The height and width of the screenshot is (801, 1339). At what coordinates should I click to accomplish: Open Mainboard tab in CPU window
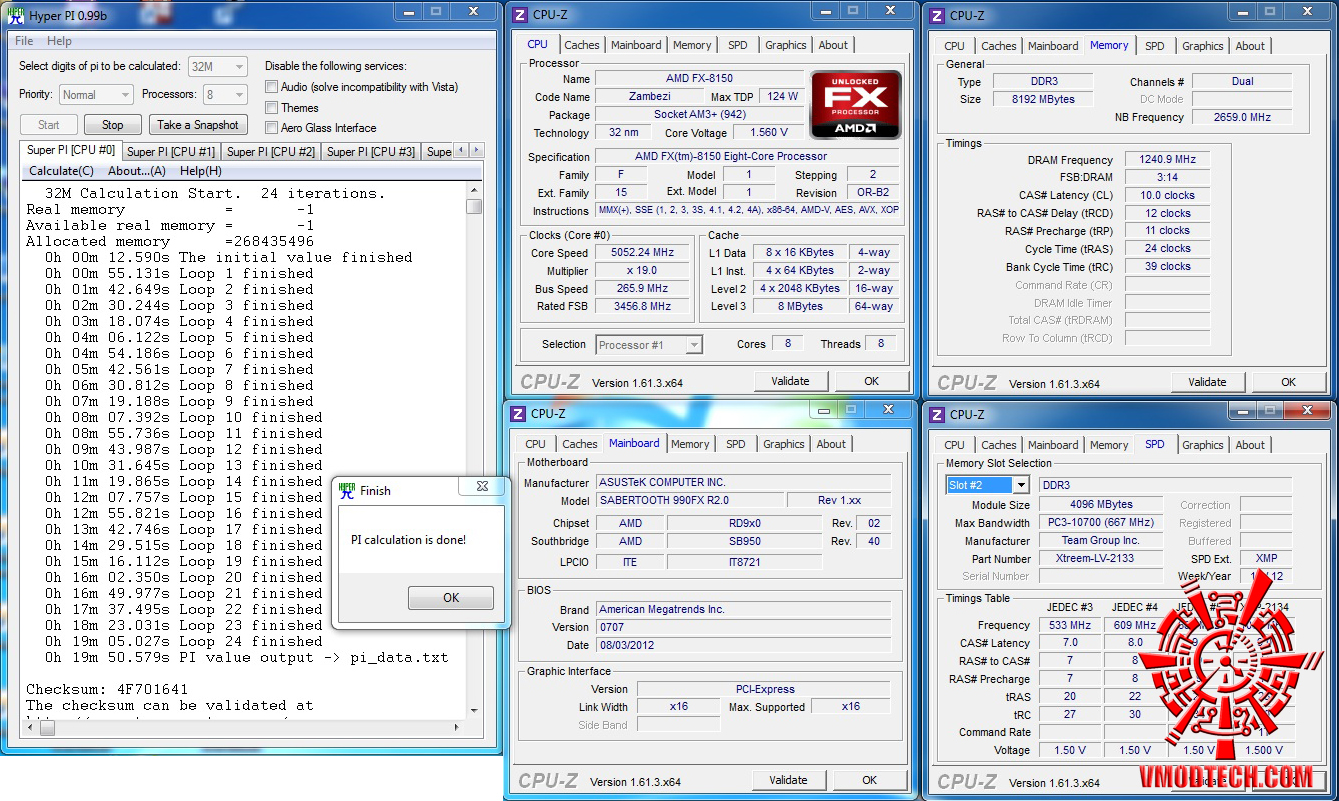coord(636,45)
